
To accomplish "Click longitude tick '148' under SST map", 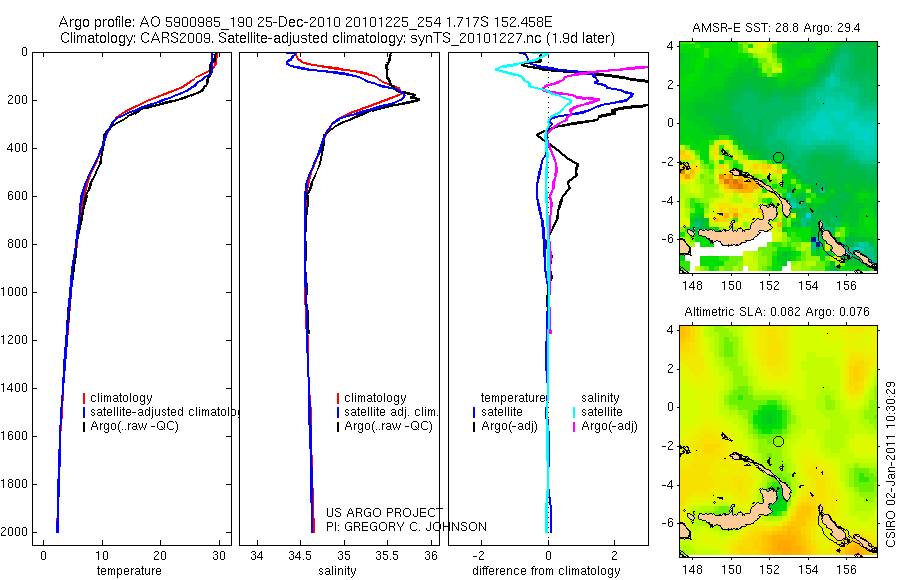I will 693,285.
